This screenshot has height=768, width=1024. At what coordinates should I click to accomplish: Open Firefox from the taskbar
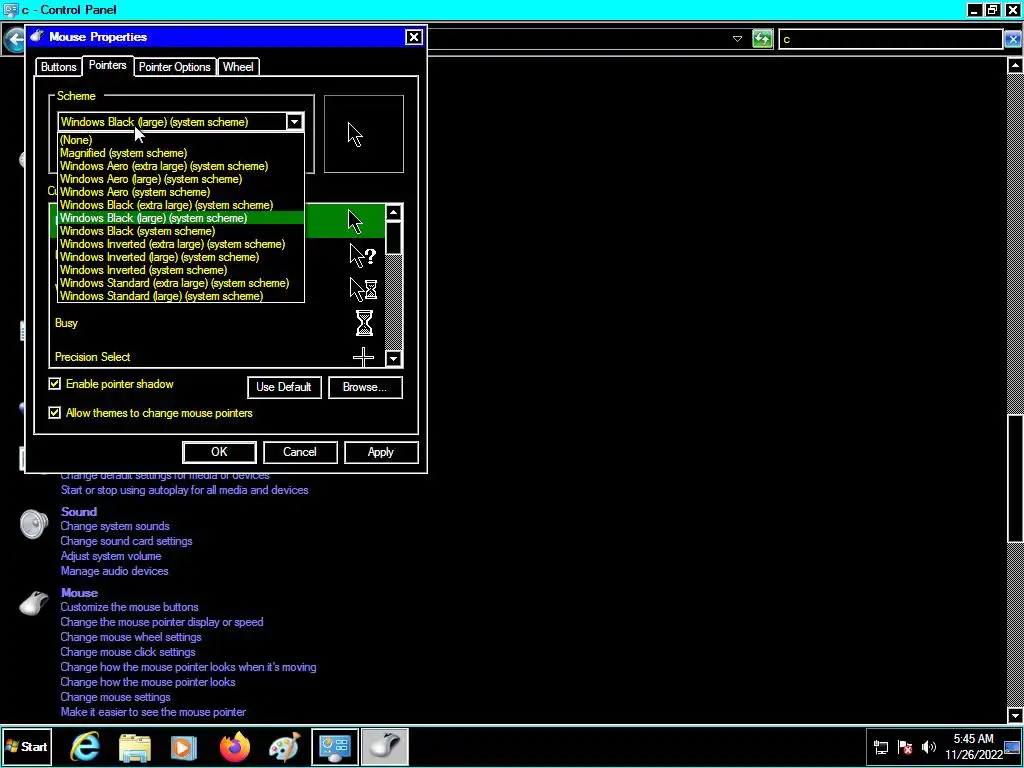pos(234,746)
